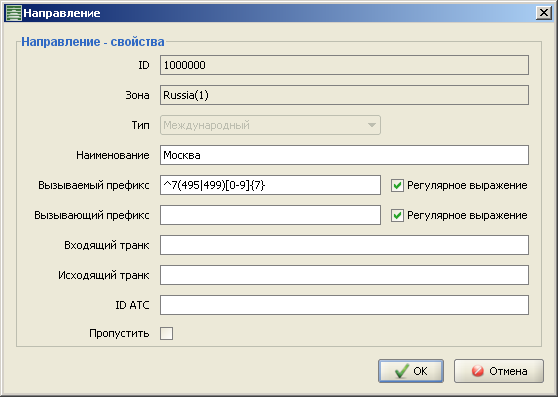The image size is (558, 397).
Task: Click the Входящий транк label
Action: pyautogui.click(x=106, y=245)
